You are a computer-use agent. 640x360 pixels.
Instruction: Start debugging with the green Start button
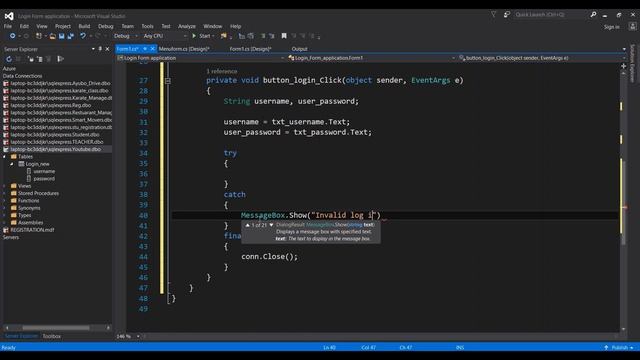coord(203,36)
